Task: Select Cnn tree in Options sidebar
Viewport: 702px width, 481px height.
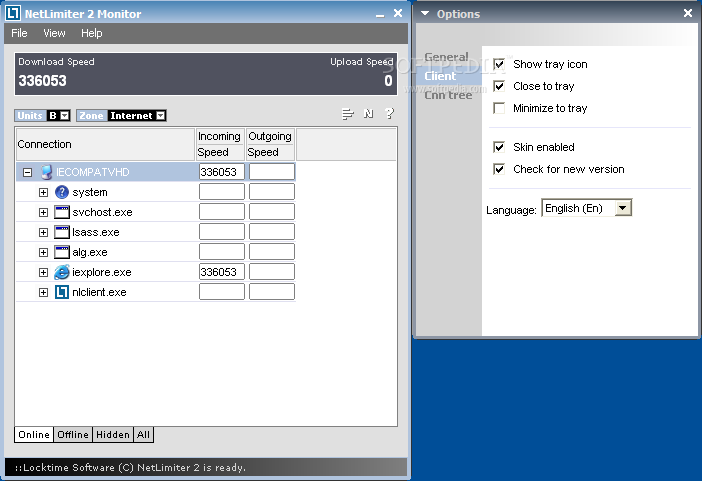Action: coord(448,95)
